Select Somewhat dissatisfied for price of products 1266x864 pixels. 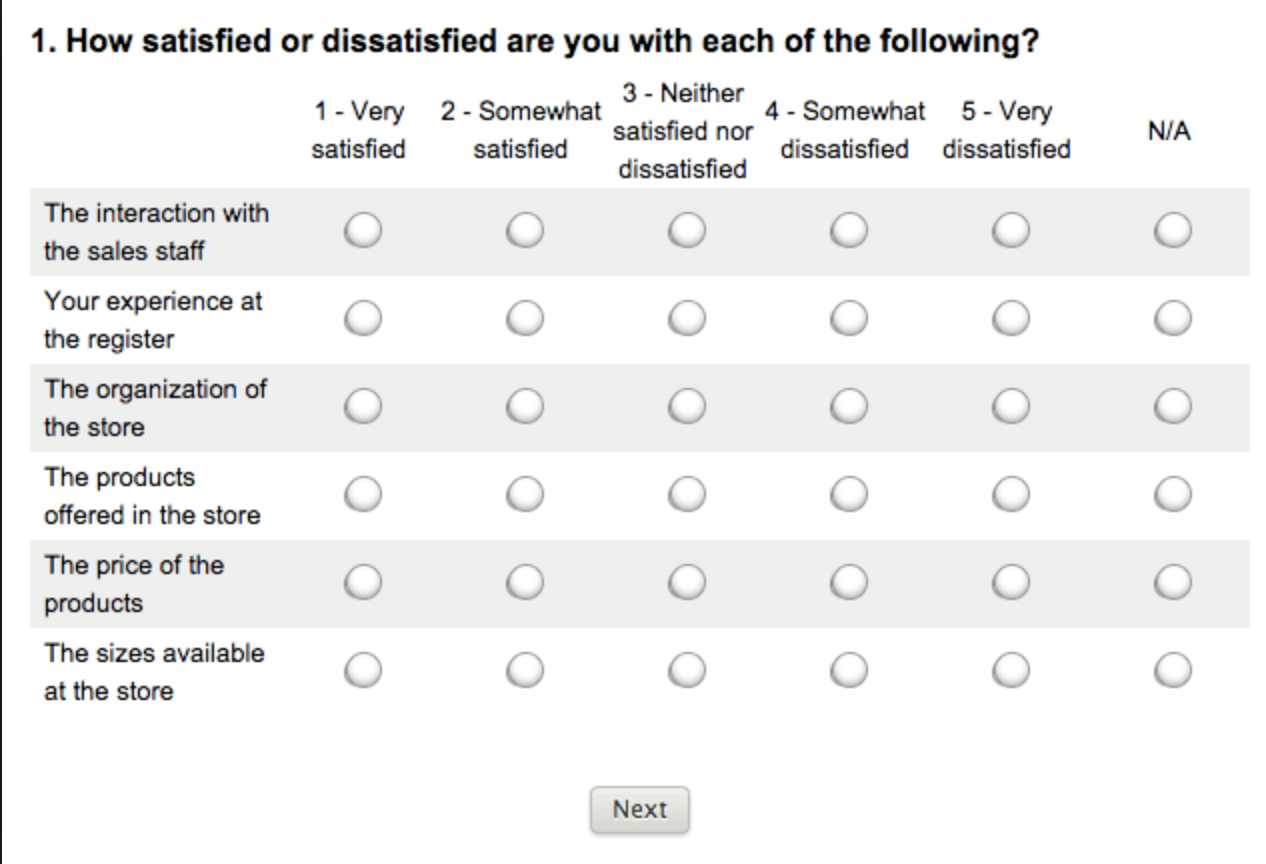848,581
